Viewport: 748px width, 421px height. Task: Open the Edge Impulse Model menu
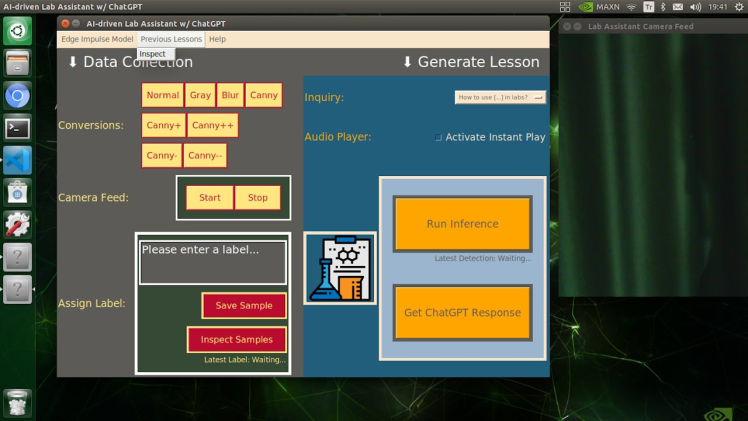[97, 39]
